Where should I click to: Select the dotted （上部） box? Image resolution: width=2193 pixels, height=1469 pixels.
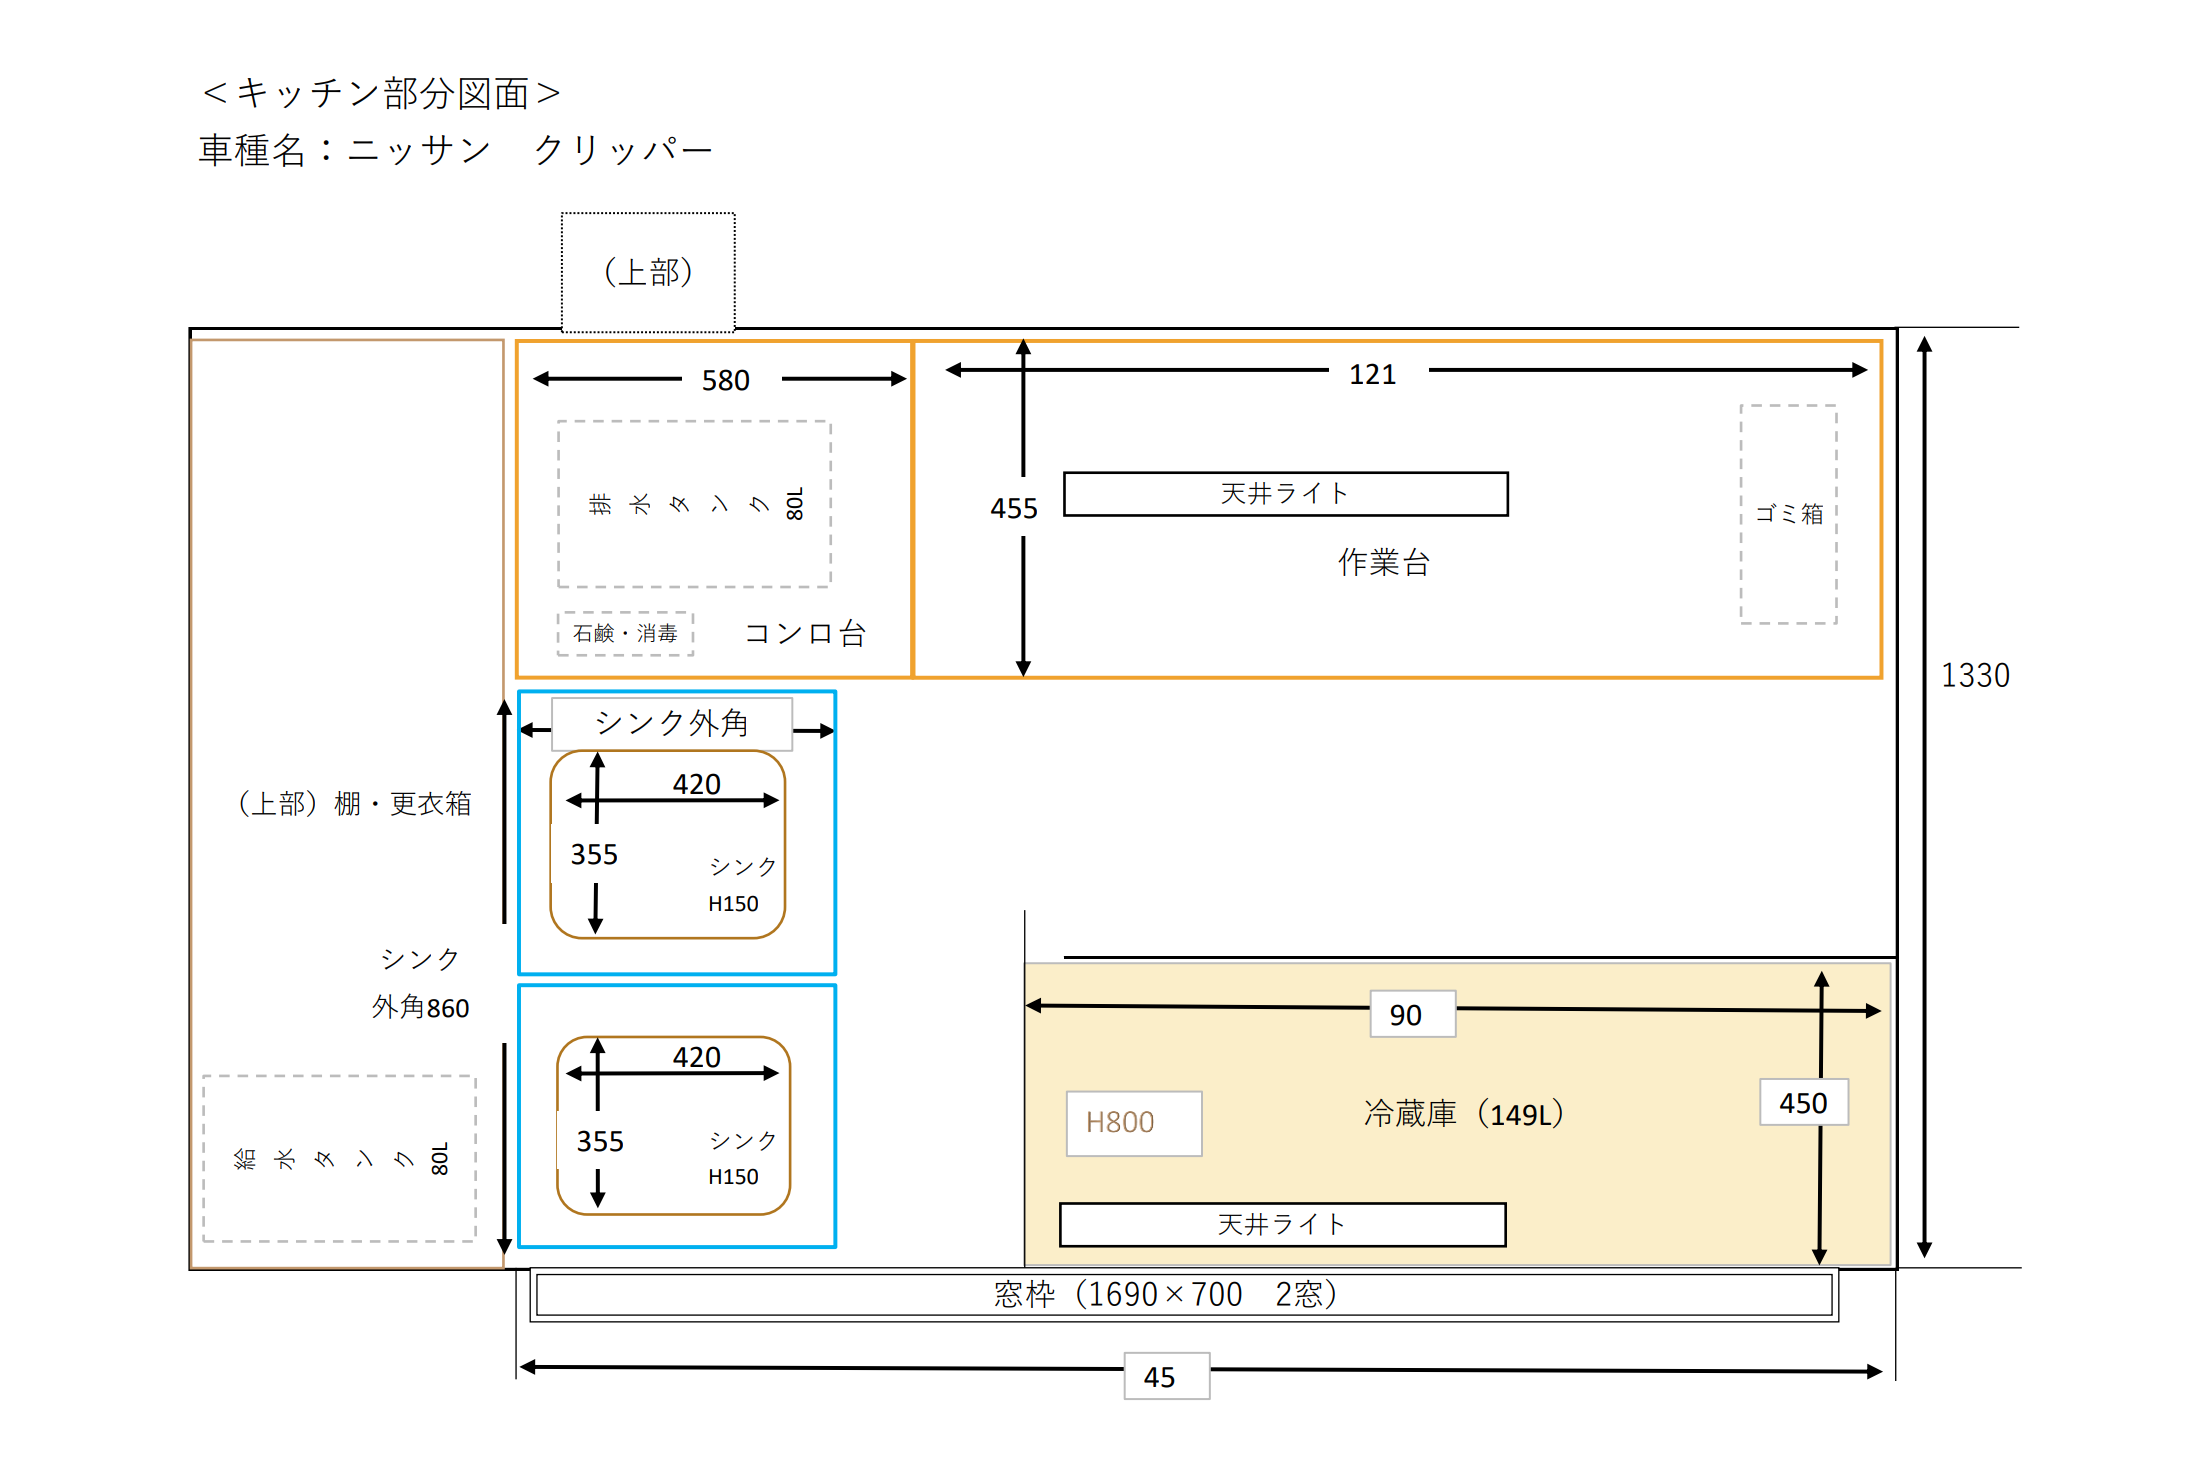(648, 272)
